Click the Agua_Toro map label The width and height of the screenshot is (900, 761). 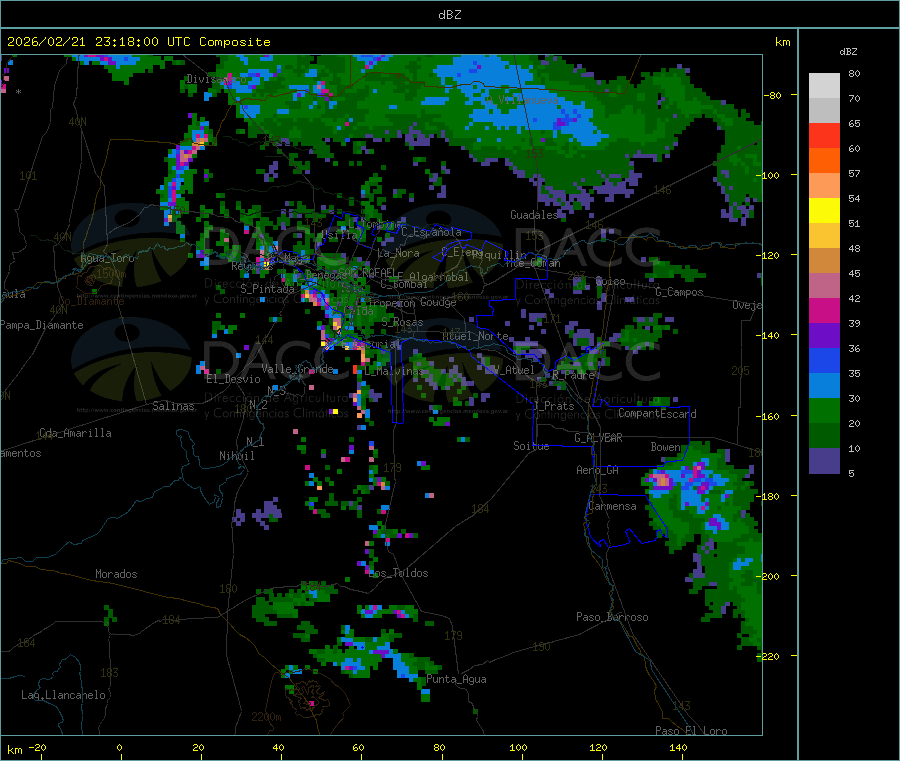pos(107,259)
